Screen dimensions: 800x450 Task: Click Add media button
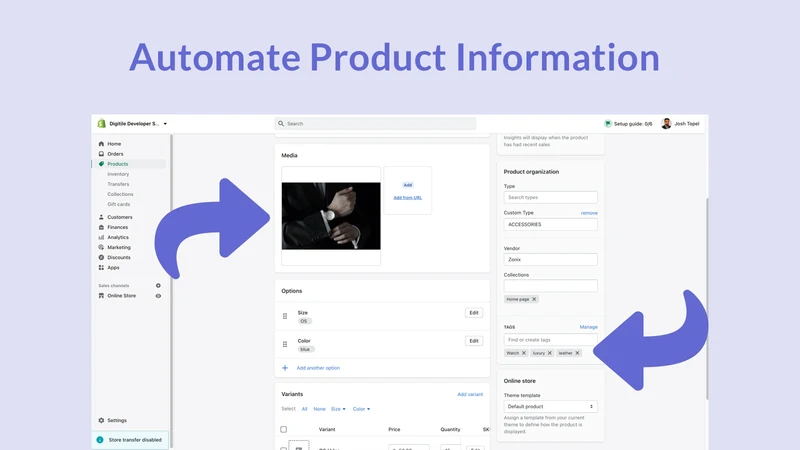[x=408, y=185]
